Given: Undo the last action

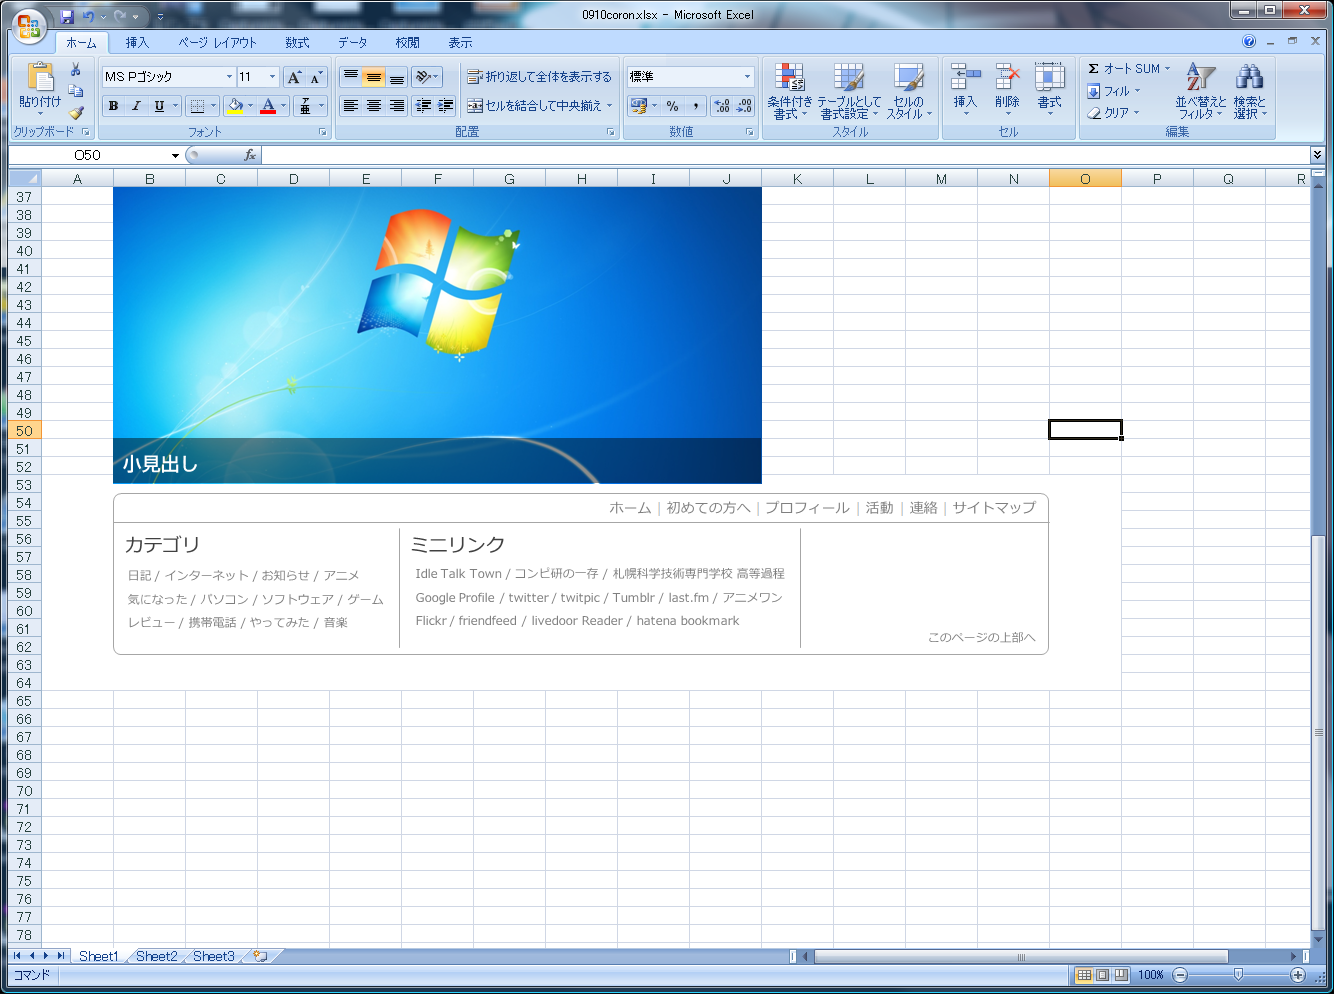Looking at the screenshot, I should [x=89, y=16].
